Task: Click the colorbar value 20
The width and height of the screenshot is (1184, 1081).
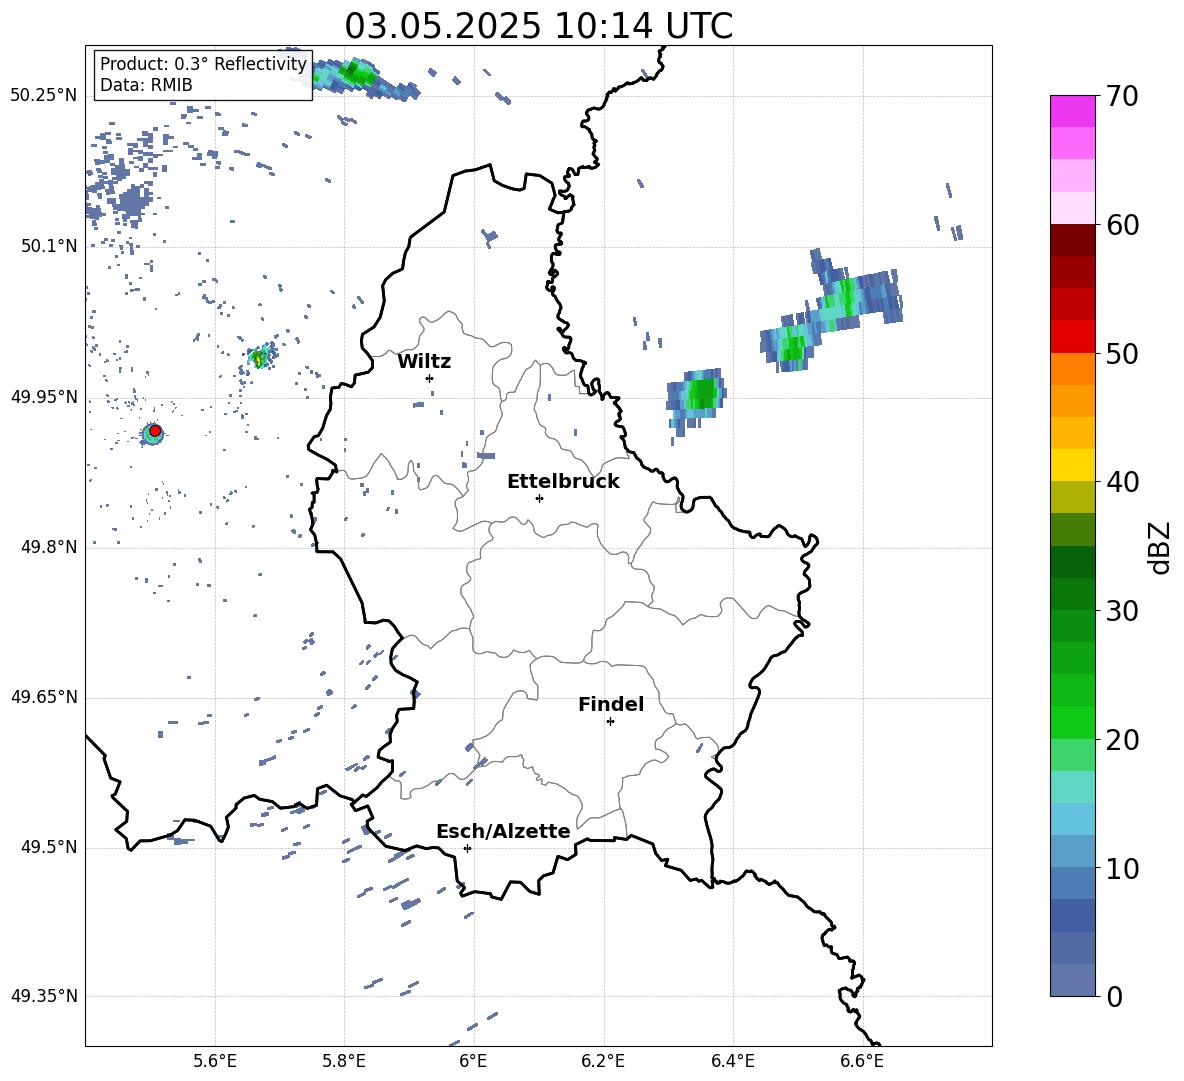Action: click(x=1122, y=739)
